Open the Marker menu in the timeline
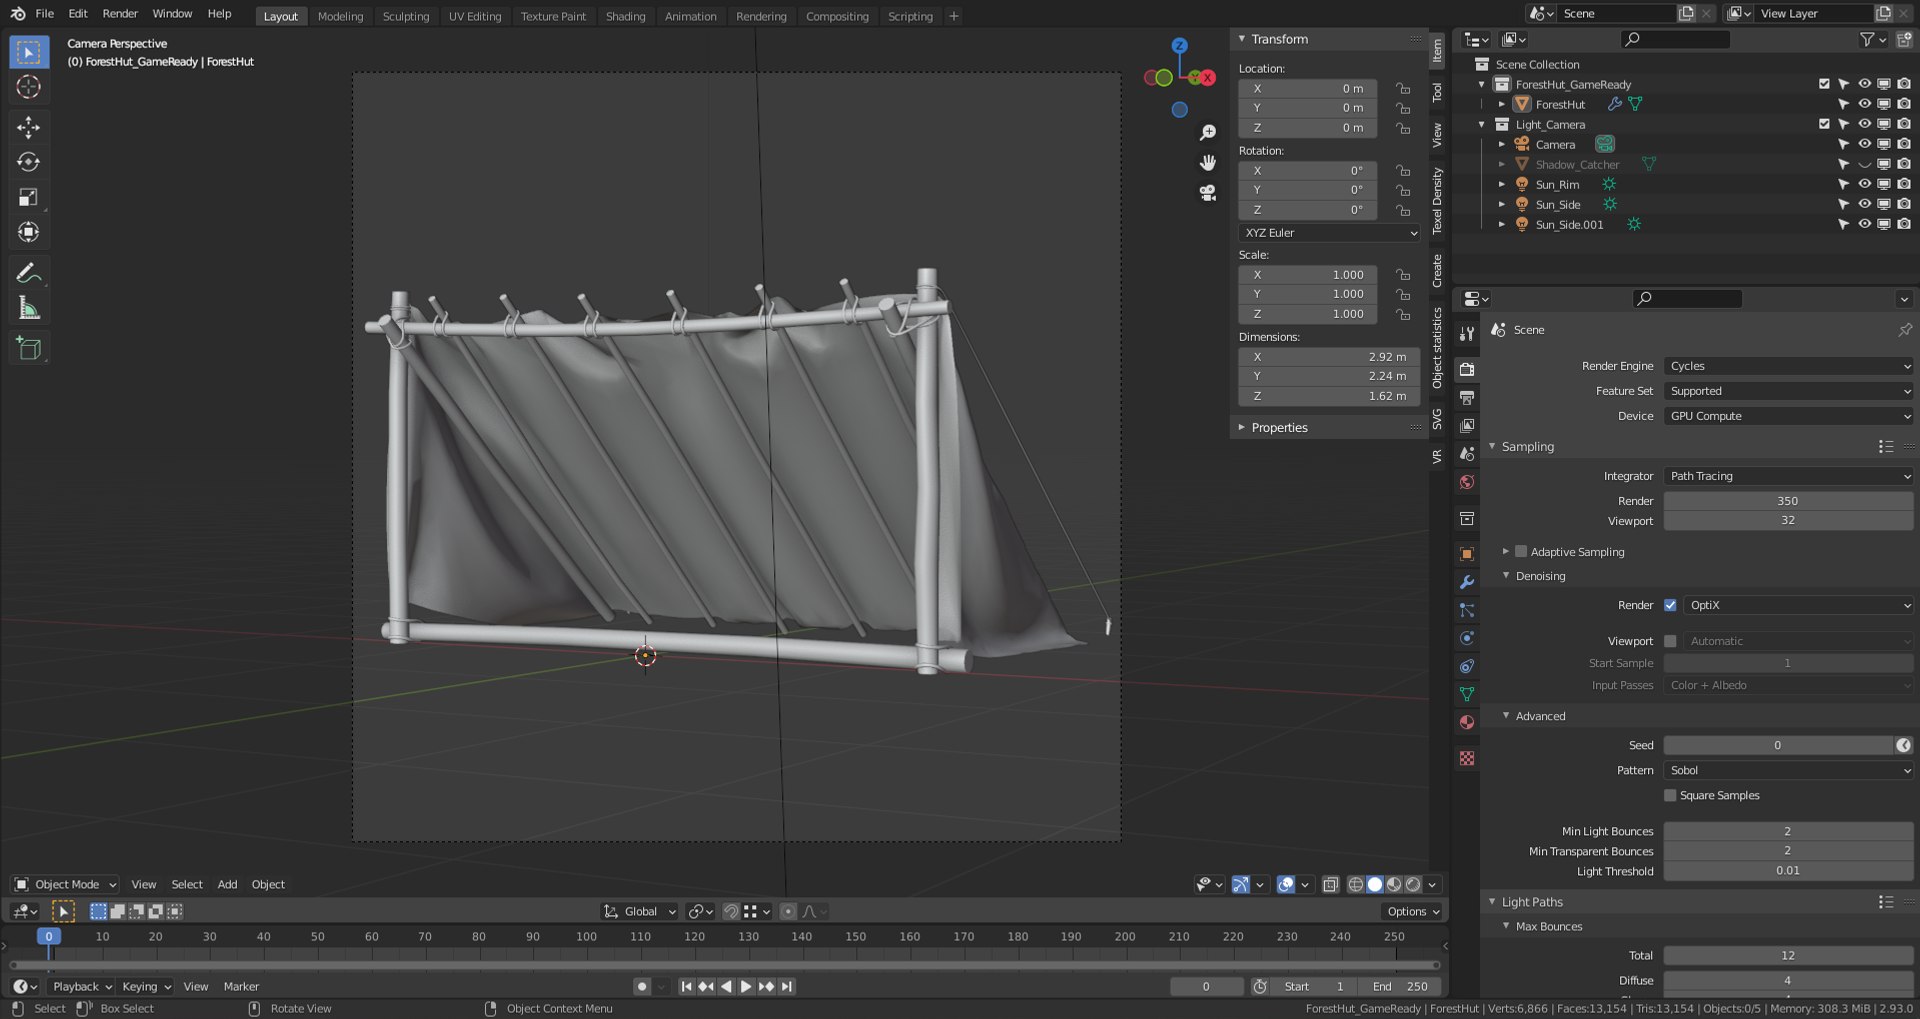 241,986
